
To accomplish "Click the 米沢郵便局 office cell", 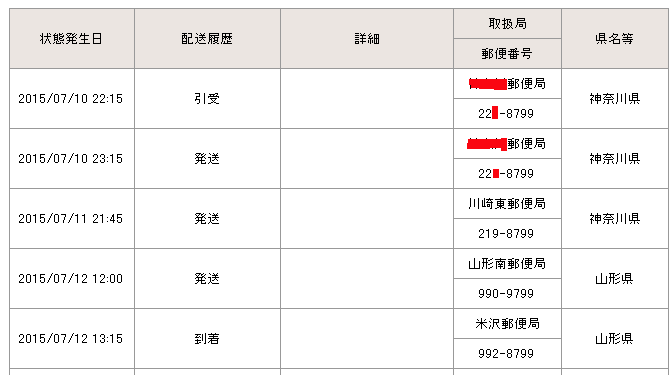I will [507, 324].
